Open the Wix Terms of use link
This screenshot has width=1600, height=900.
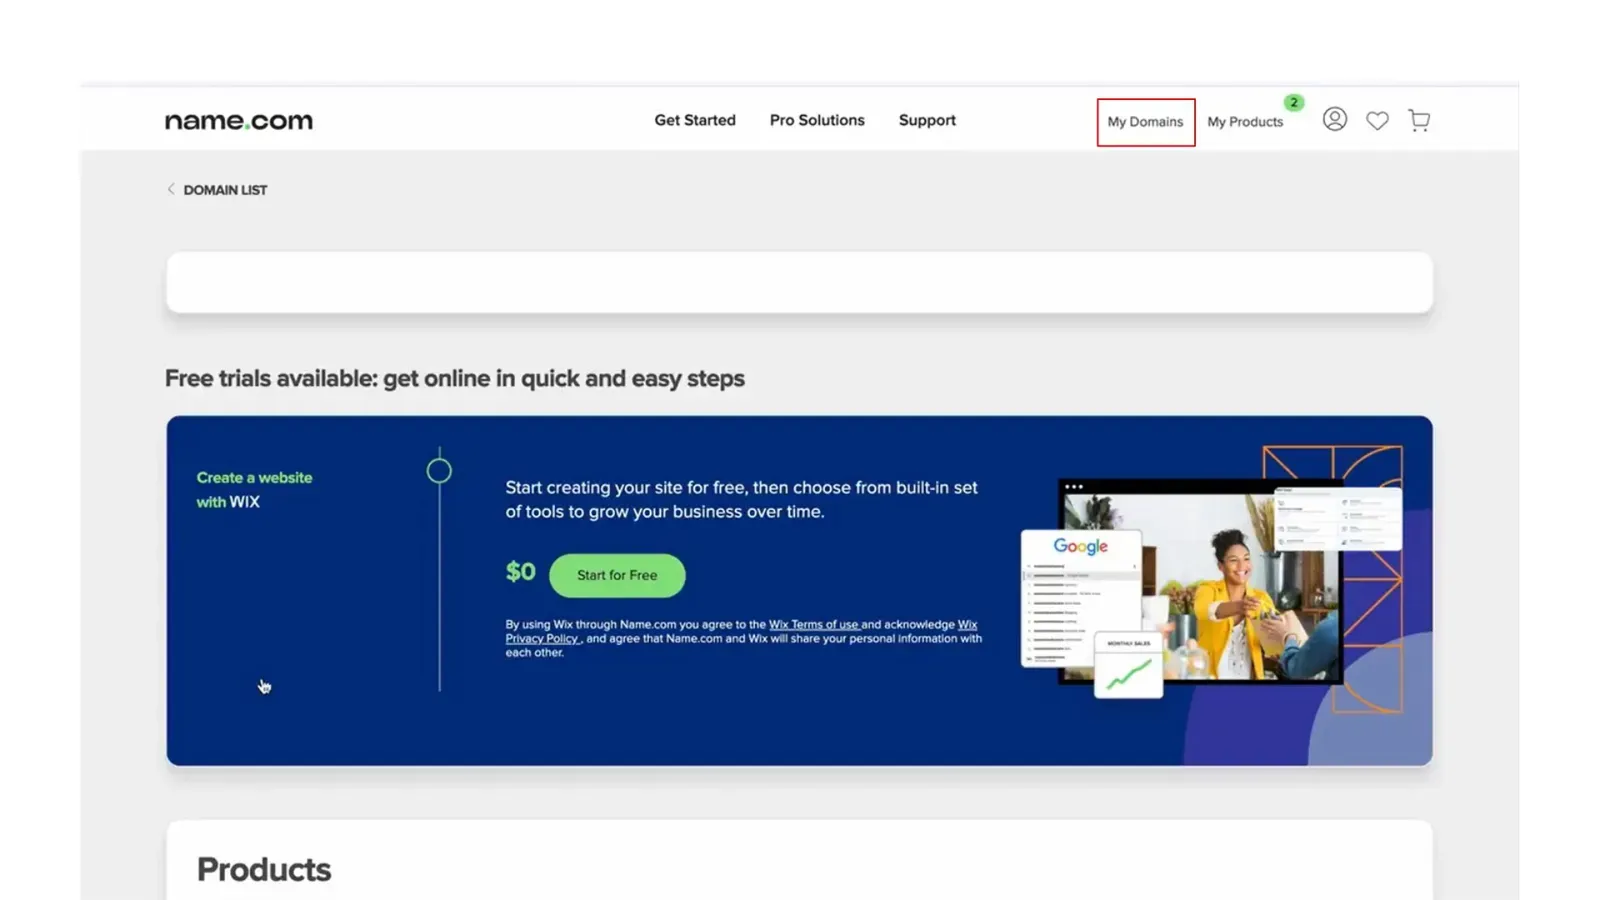pyautogui.click(x=814, y=625)
